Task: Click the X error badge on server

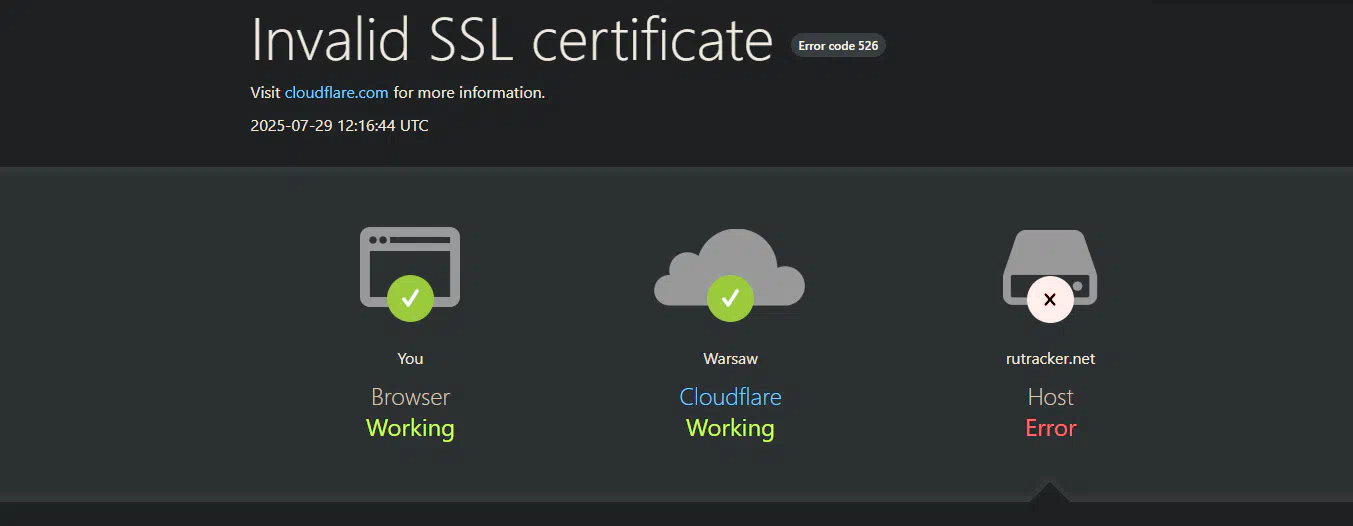Action: pos(1050,299)
